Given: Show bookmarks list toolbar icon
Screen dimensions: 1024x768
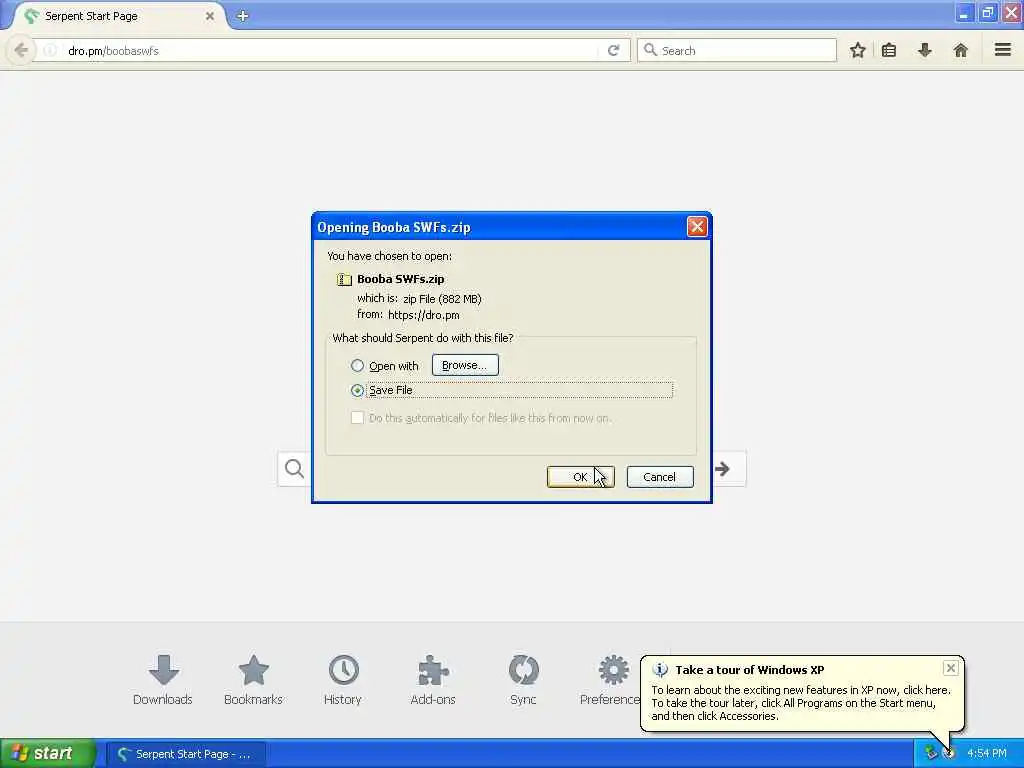Looking at the screenshot, I should pos(889,50).
